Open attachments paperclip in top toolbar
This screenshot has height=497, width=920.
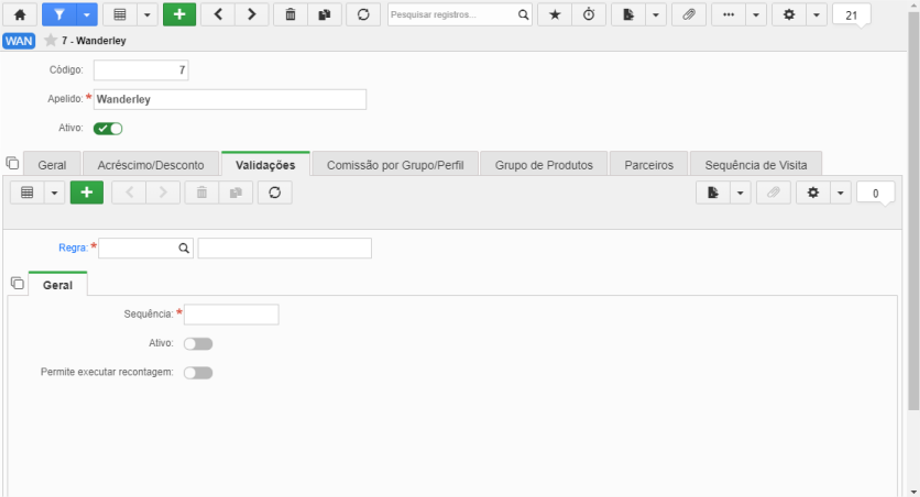tap(689, 15)
